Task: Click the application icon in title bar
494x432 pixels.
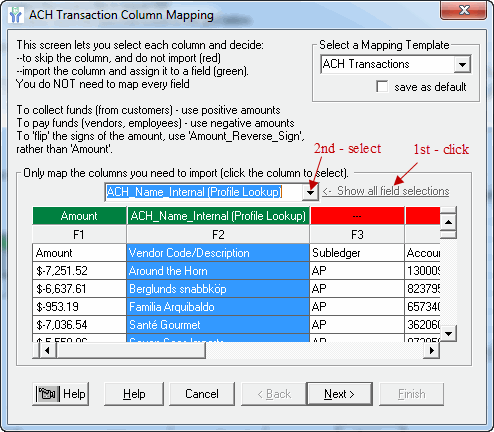Action: point(15,14)
